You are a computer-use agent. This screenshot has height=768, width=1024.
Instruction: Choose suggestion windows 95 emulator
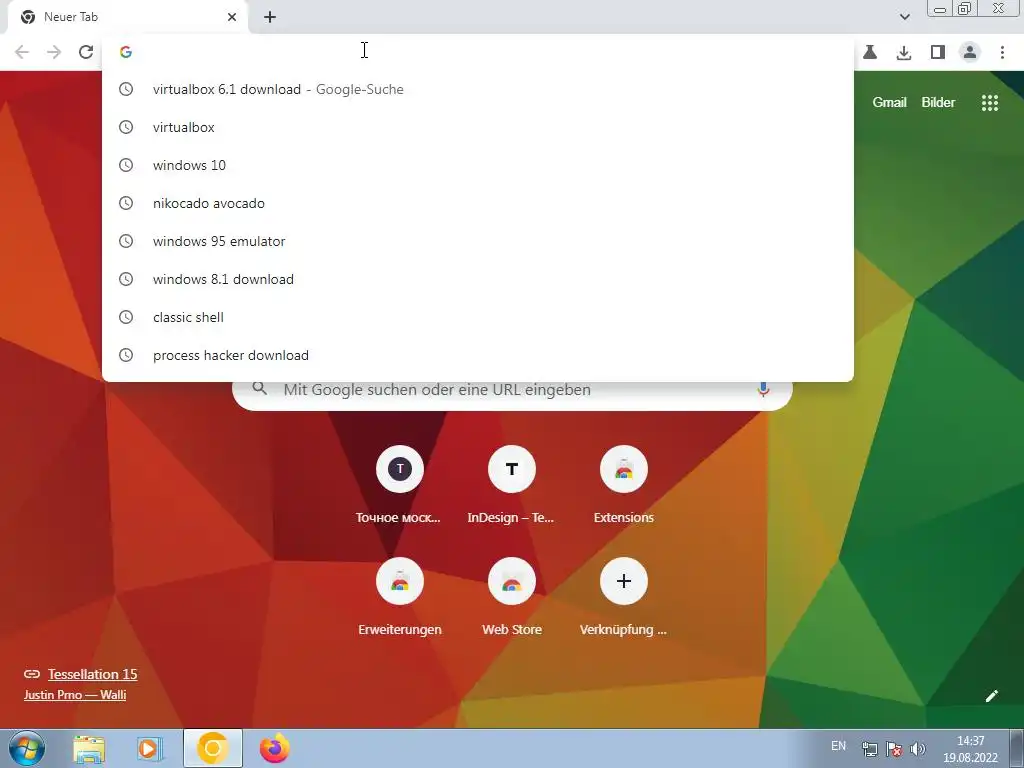pos(477,241)
